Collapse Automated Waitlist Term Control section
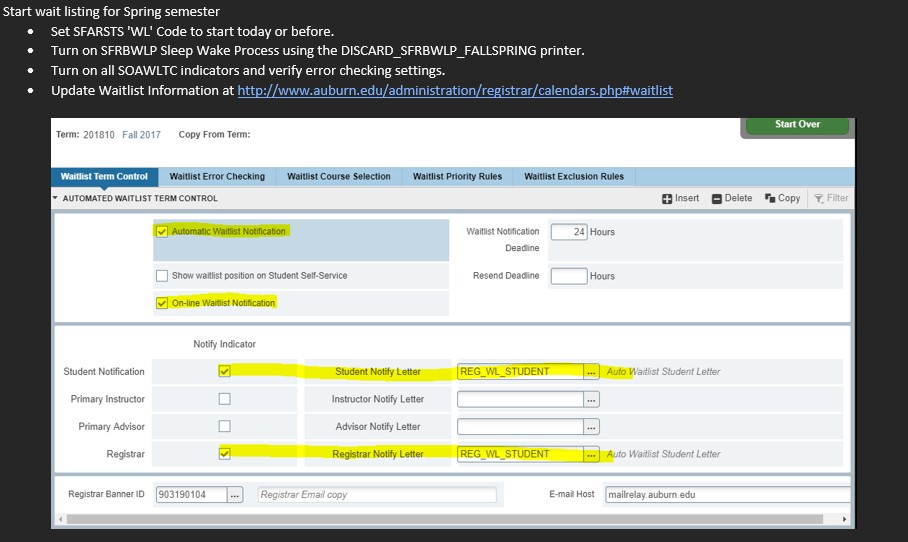 pyautogui.click(x=56, y=198)
